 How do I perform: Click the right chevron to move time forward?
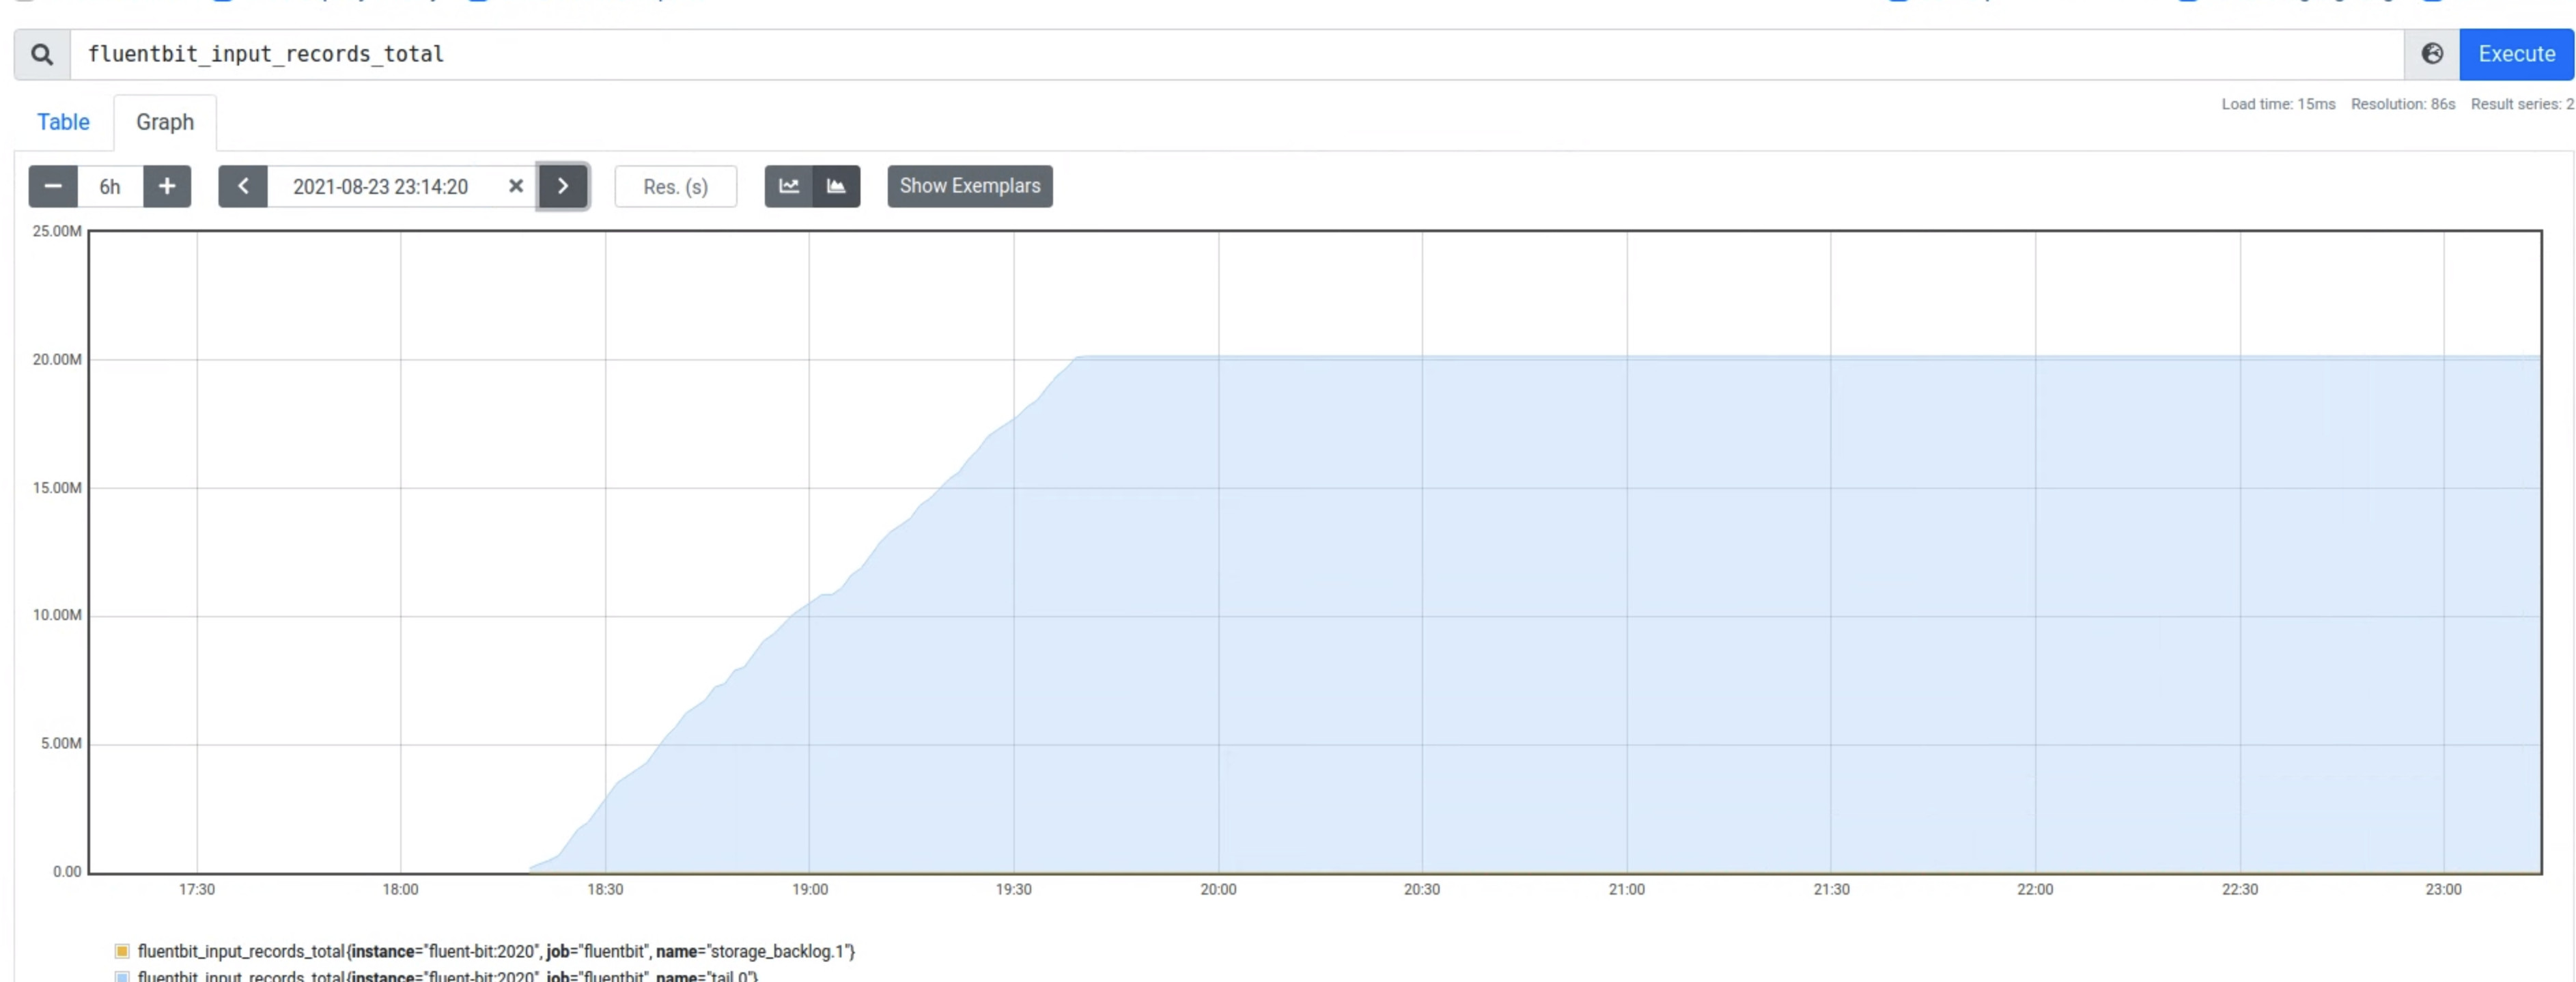tap(563, 186)
